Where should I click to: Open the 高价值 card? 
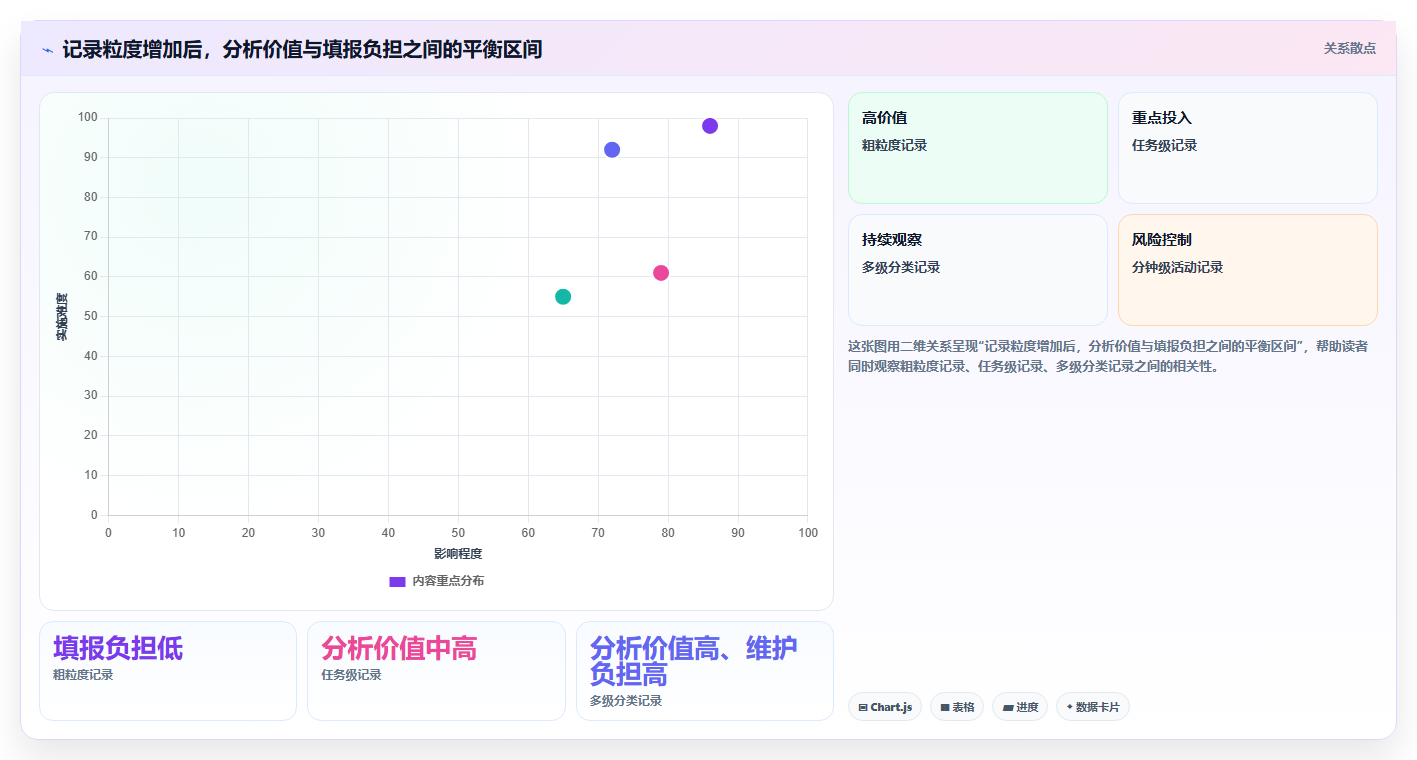(978, 148)
